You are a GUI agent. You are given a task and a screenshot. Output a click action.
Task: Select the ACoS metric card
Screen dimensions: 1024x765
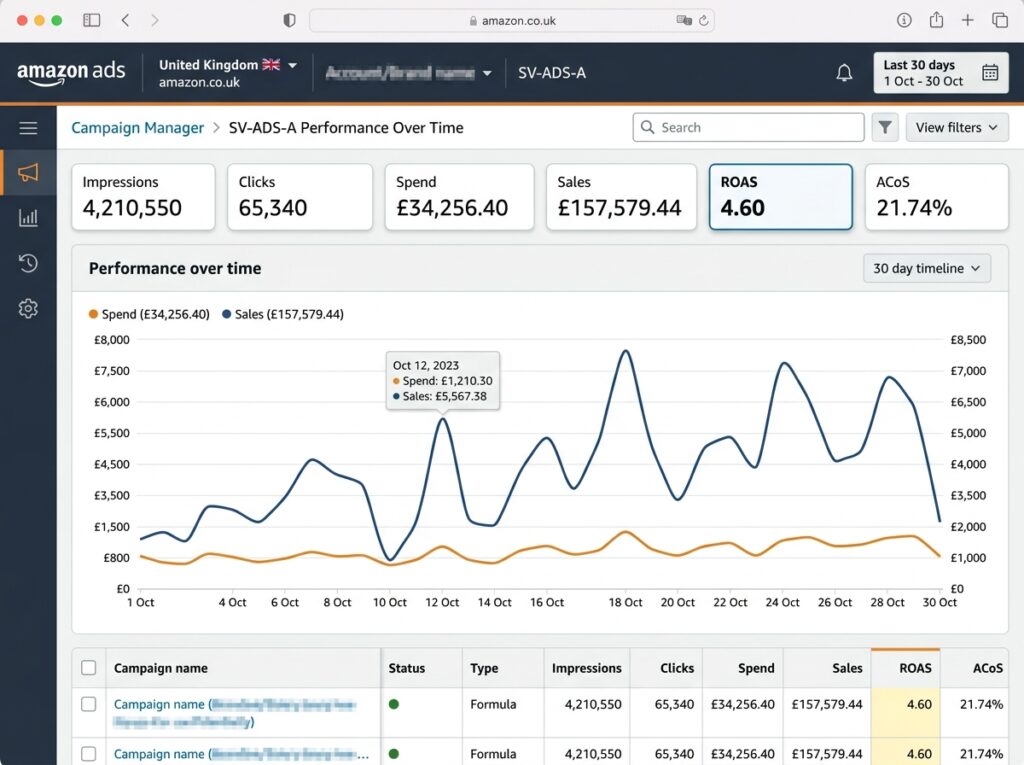point(936,197)
